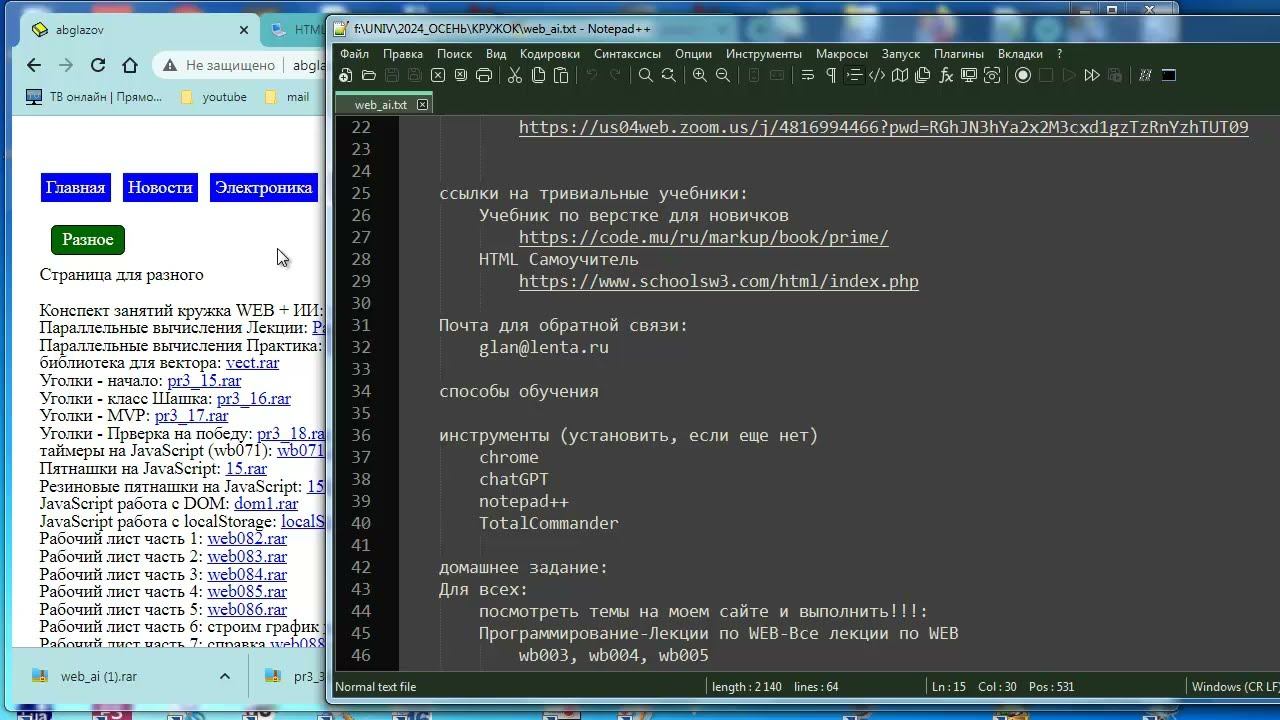The height and width of the screenshot is (720, 1280).
Task: Zoom out on the editor text
Action: [723, 75]
